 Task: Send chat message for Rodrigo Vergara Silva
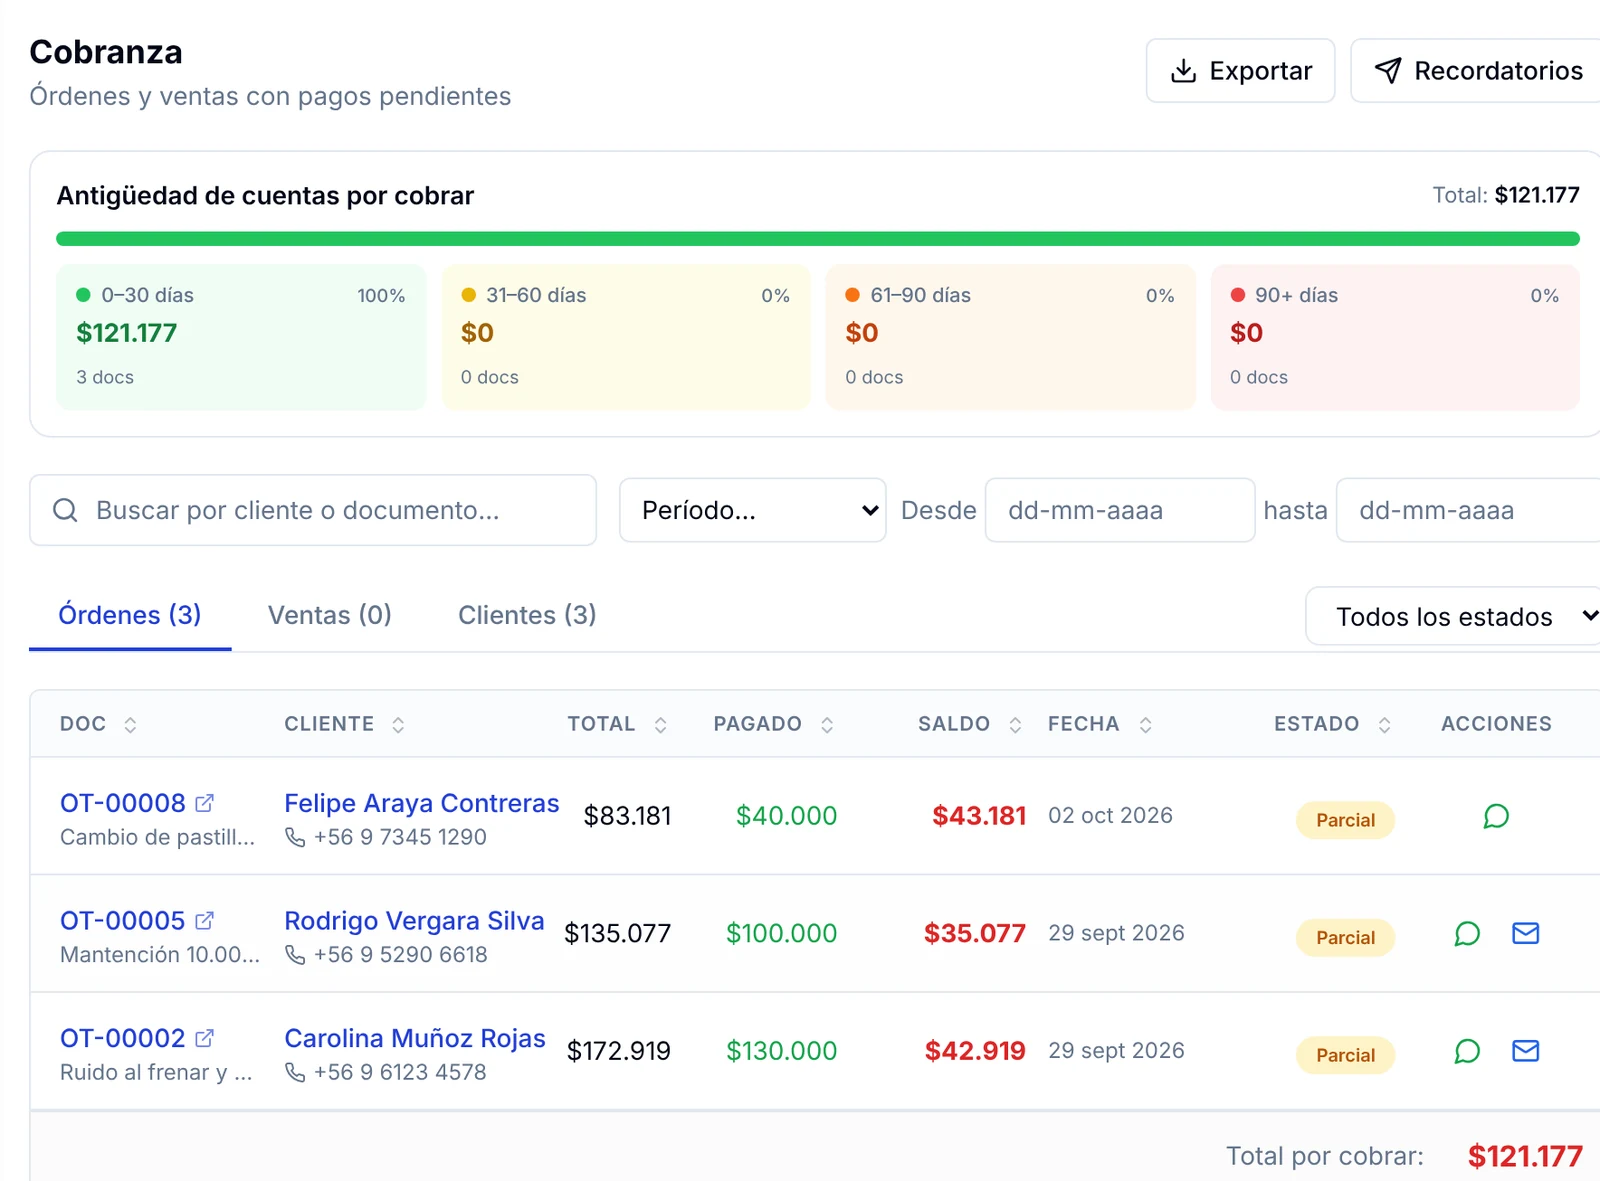point(1467,934)
